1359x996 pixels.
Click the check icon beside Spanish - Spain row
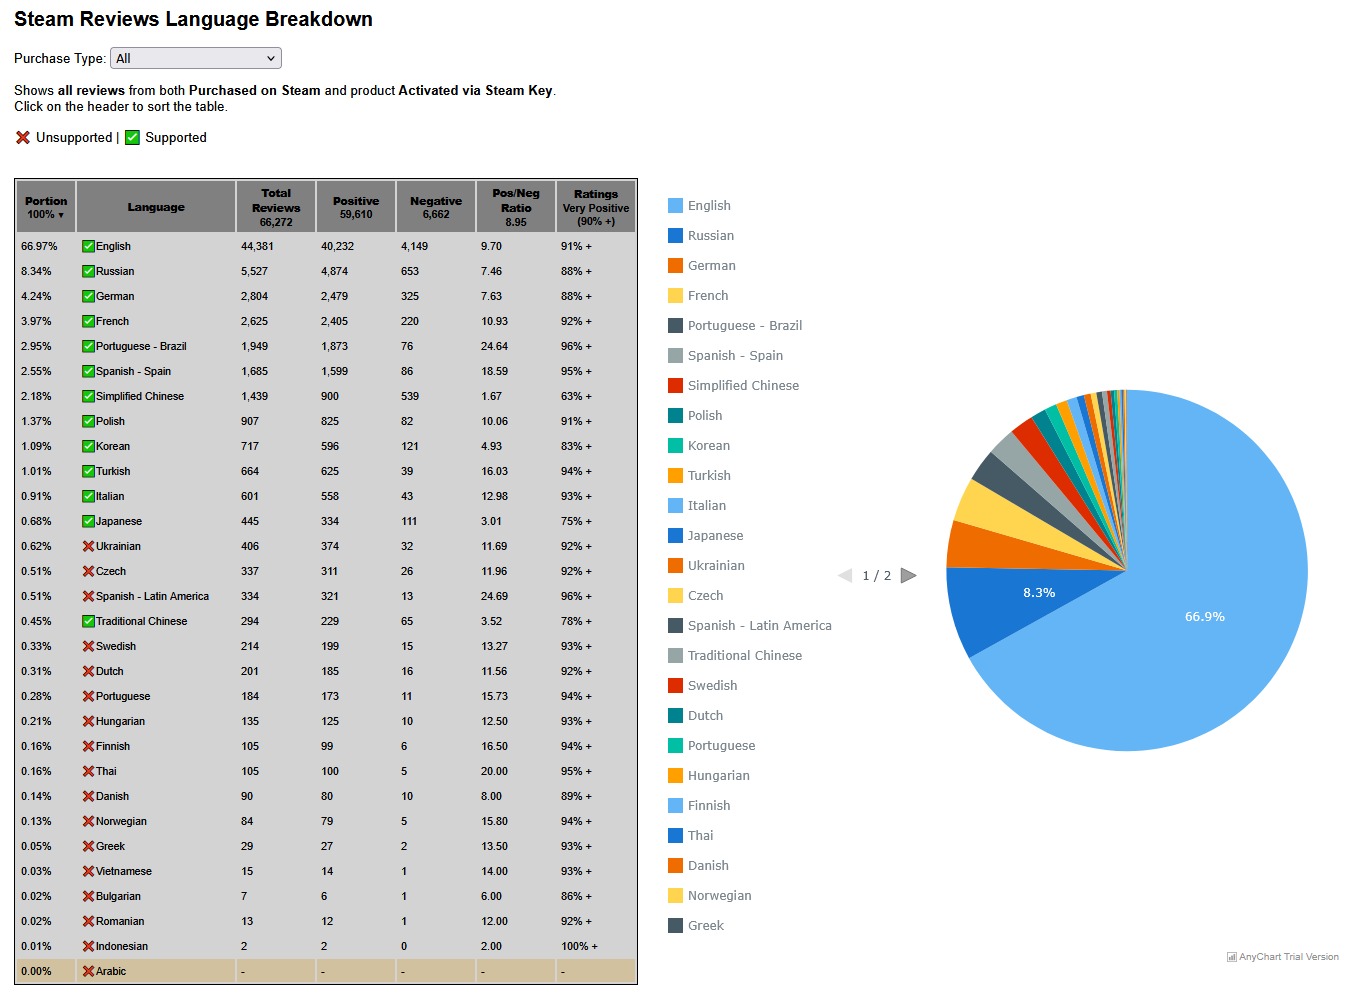point(88,371)
